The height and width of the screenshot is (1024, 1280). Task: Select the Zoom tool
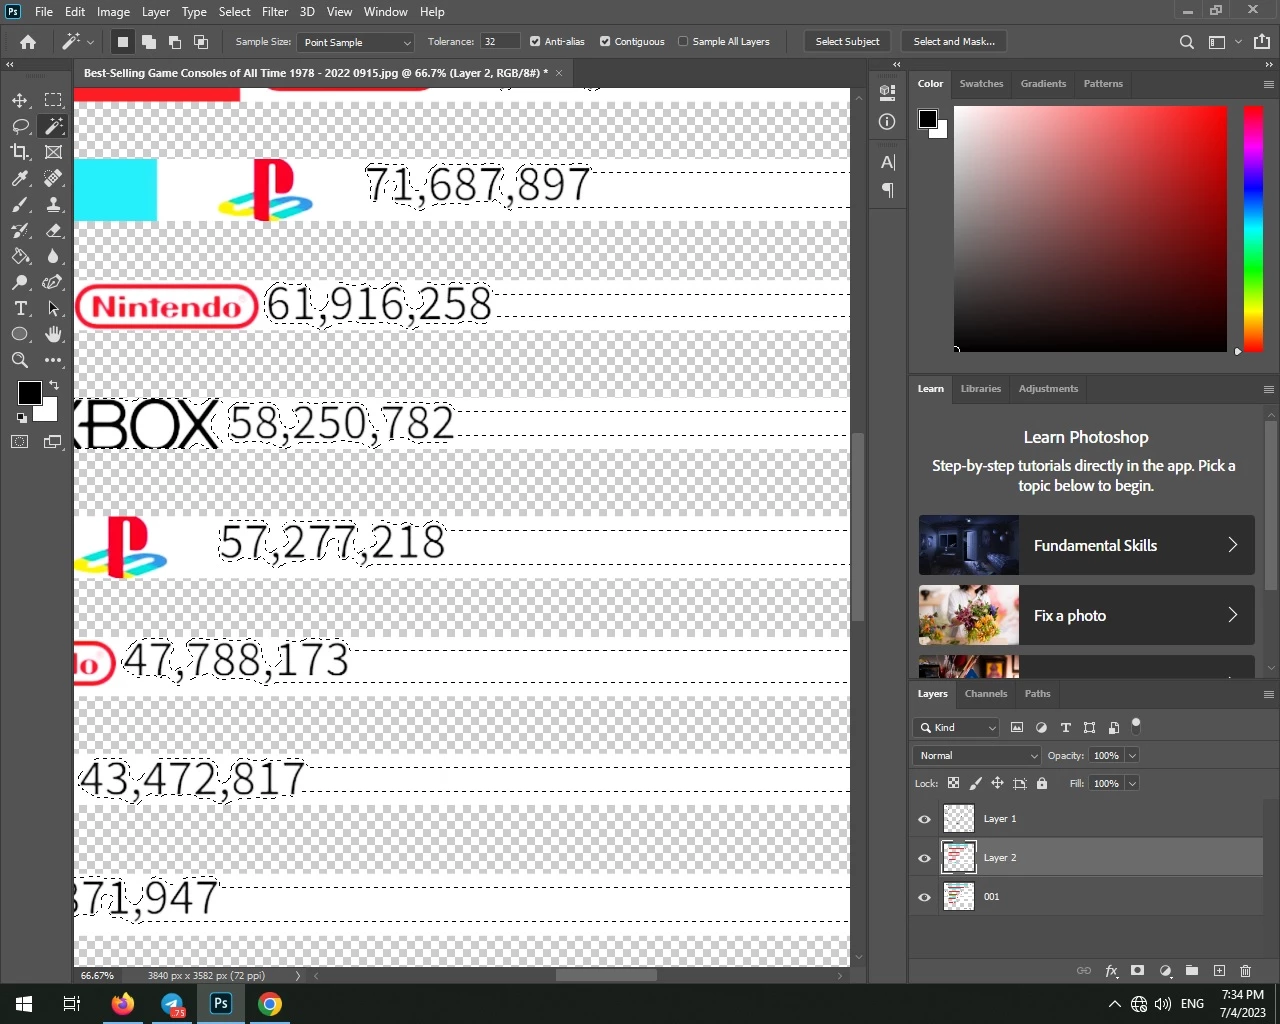click(20, 360)
